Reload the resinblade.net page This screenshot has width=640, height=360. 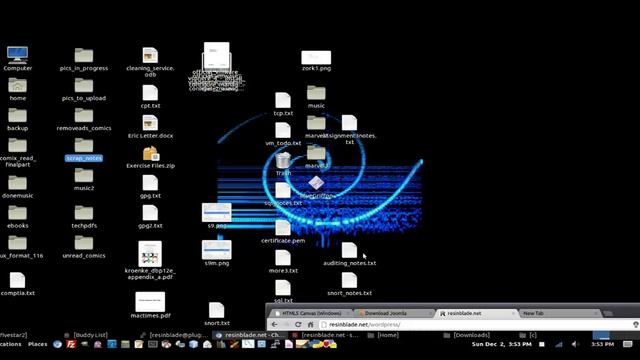(298, 324)
